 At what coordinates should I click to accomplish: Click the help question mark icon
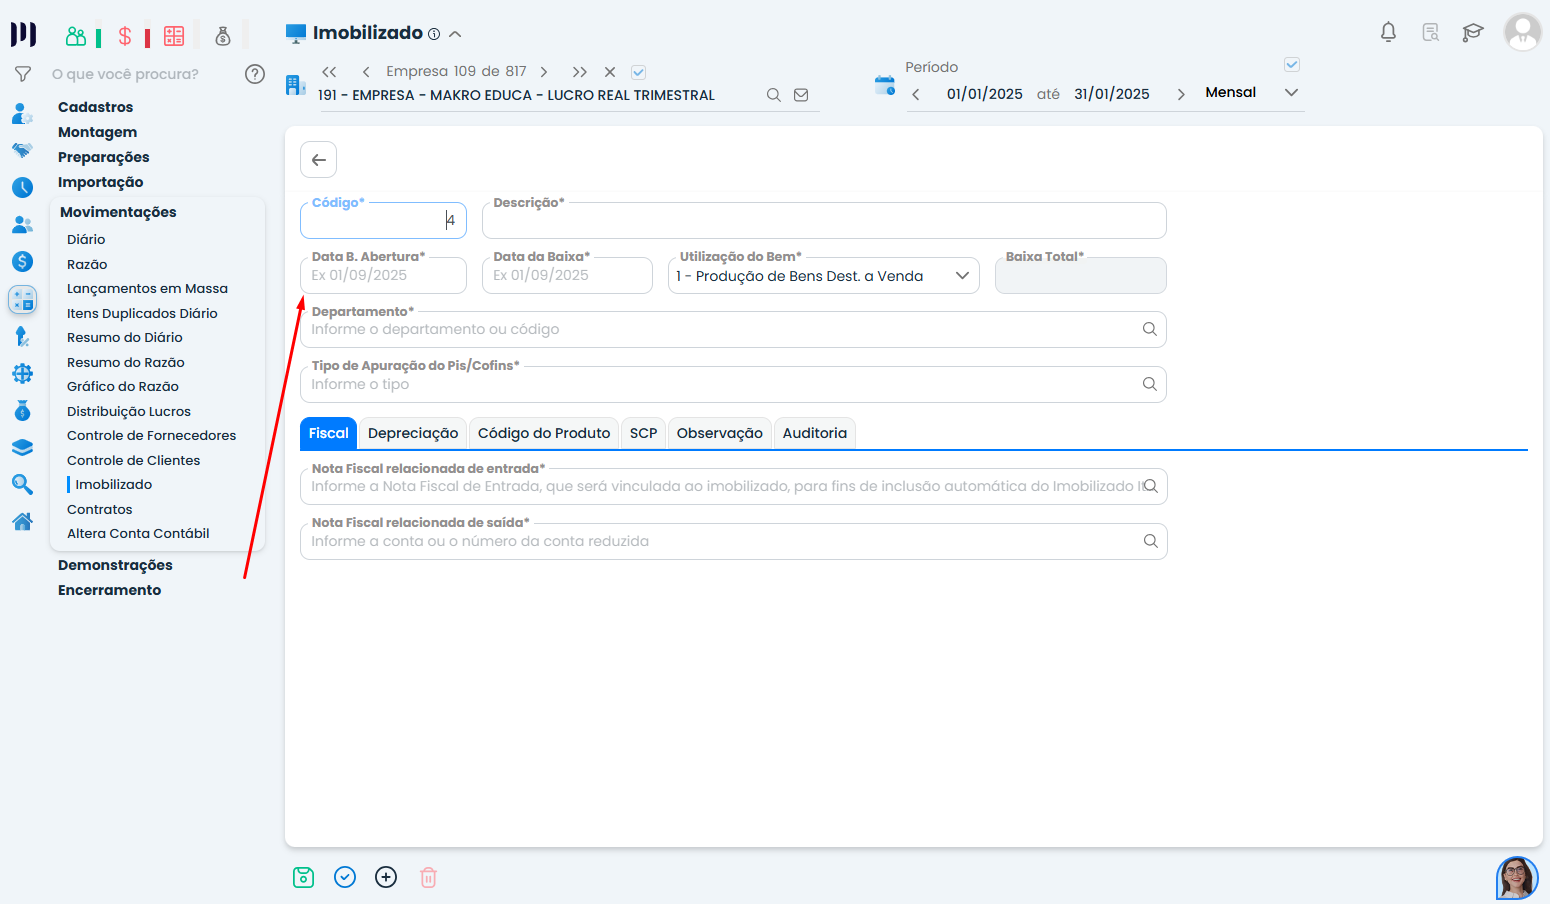pos(255,74)
